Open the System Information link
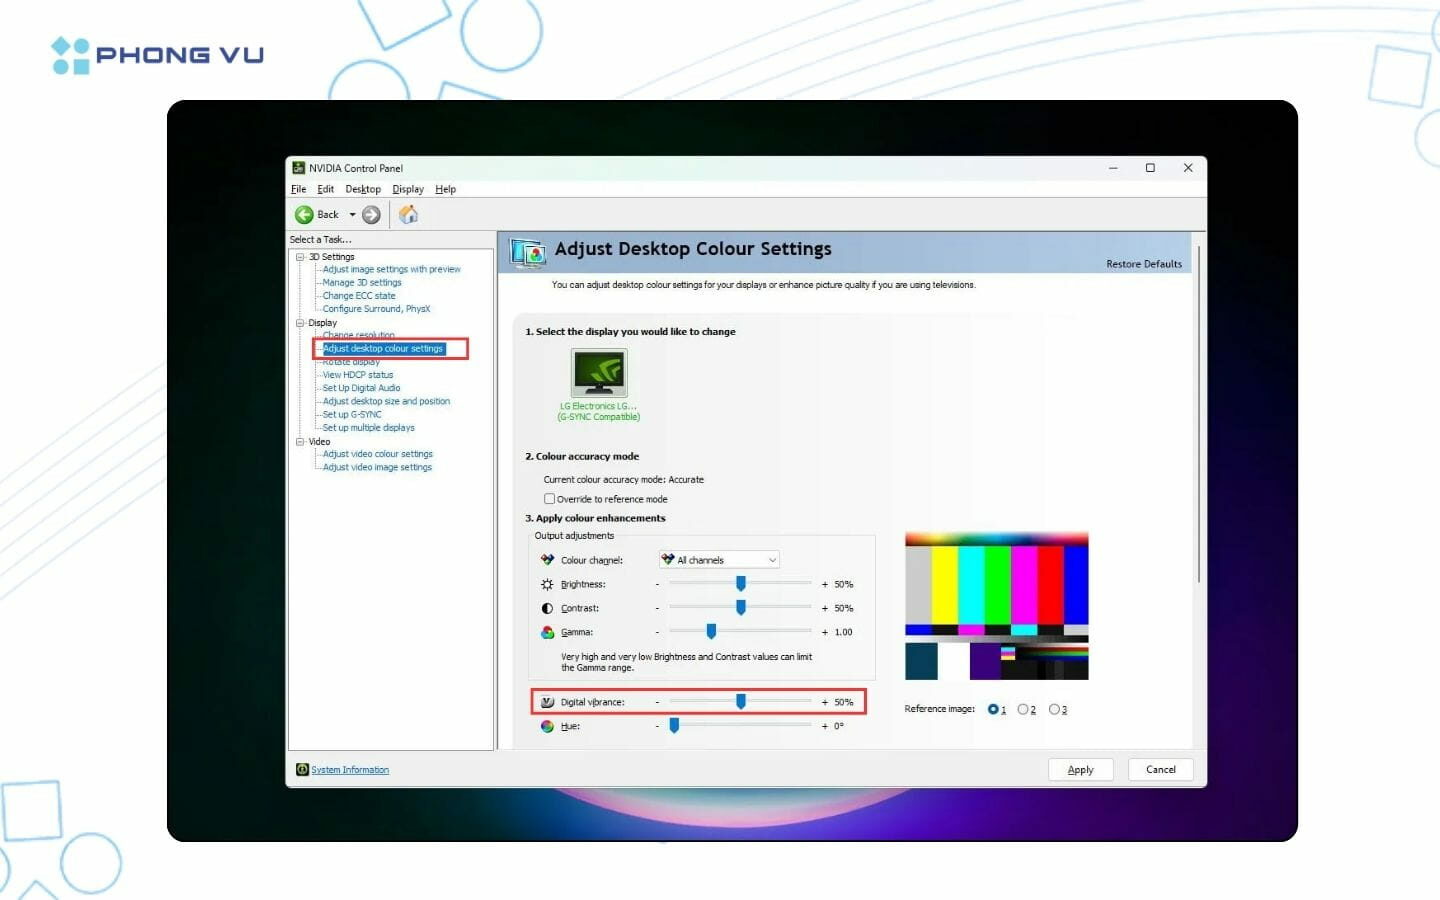The width and height of the screenshot is (1440, 900). coord(350,770)
